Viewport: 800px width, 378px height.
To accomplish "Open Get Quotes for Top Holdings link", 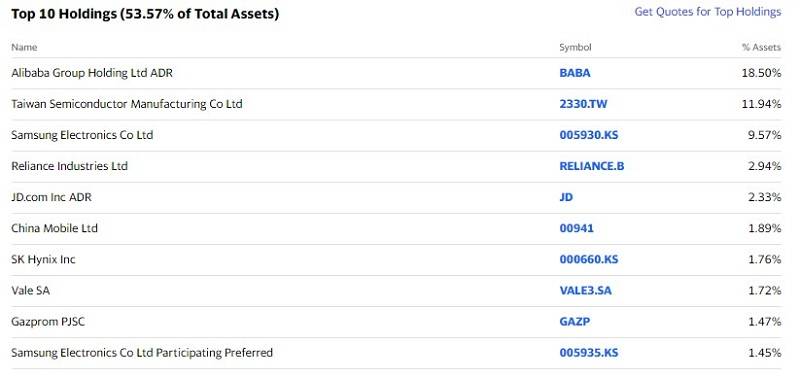I will coord(708,12).
